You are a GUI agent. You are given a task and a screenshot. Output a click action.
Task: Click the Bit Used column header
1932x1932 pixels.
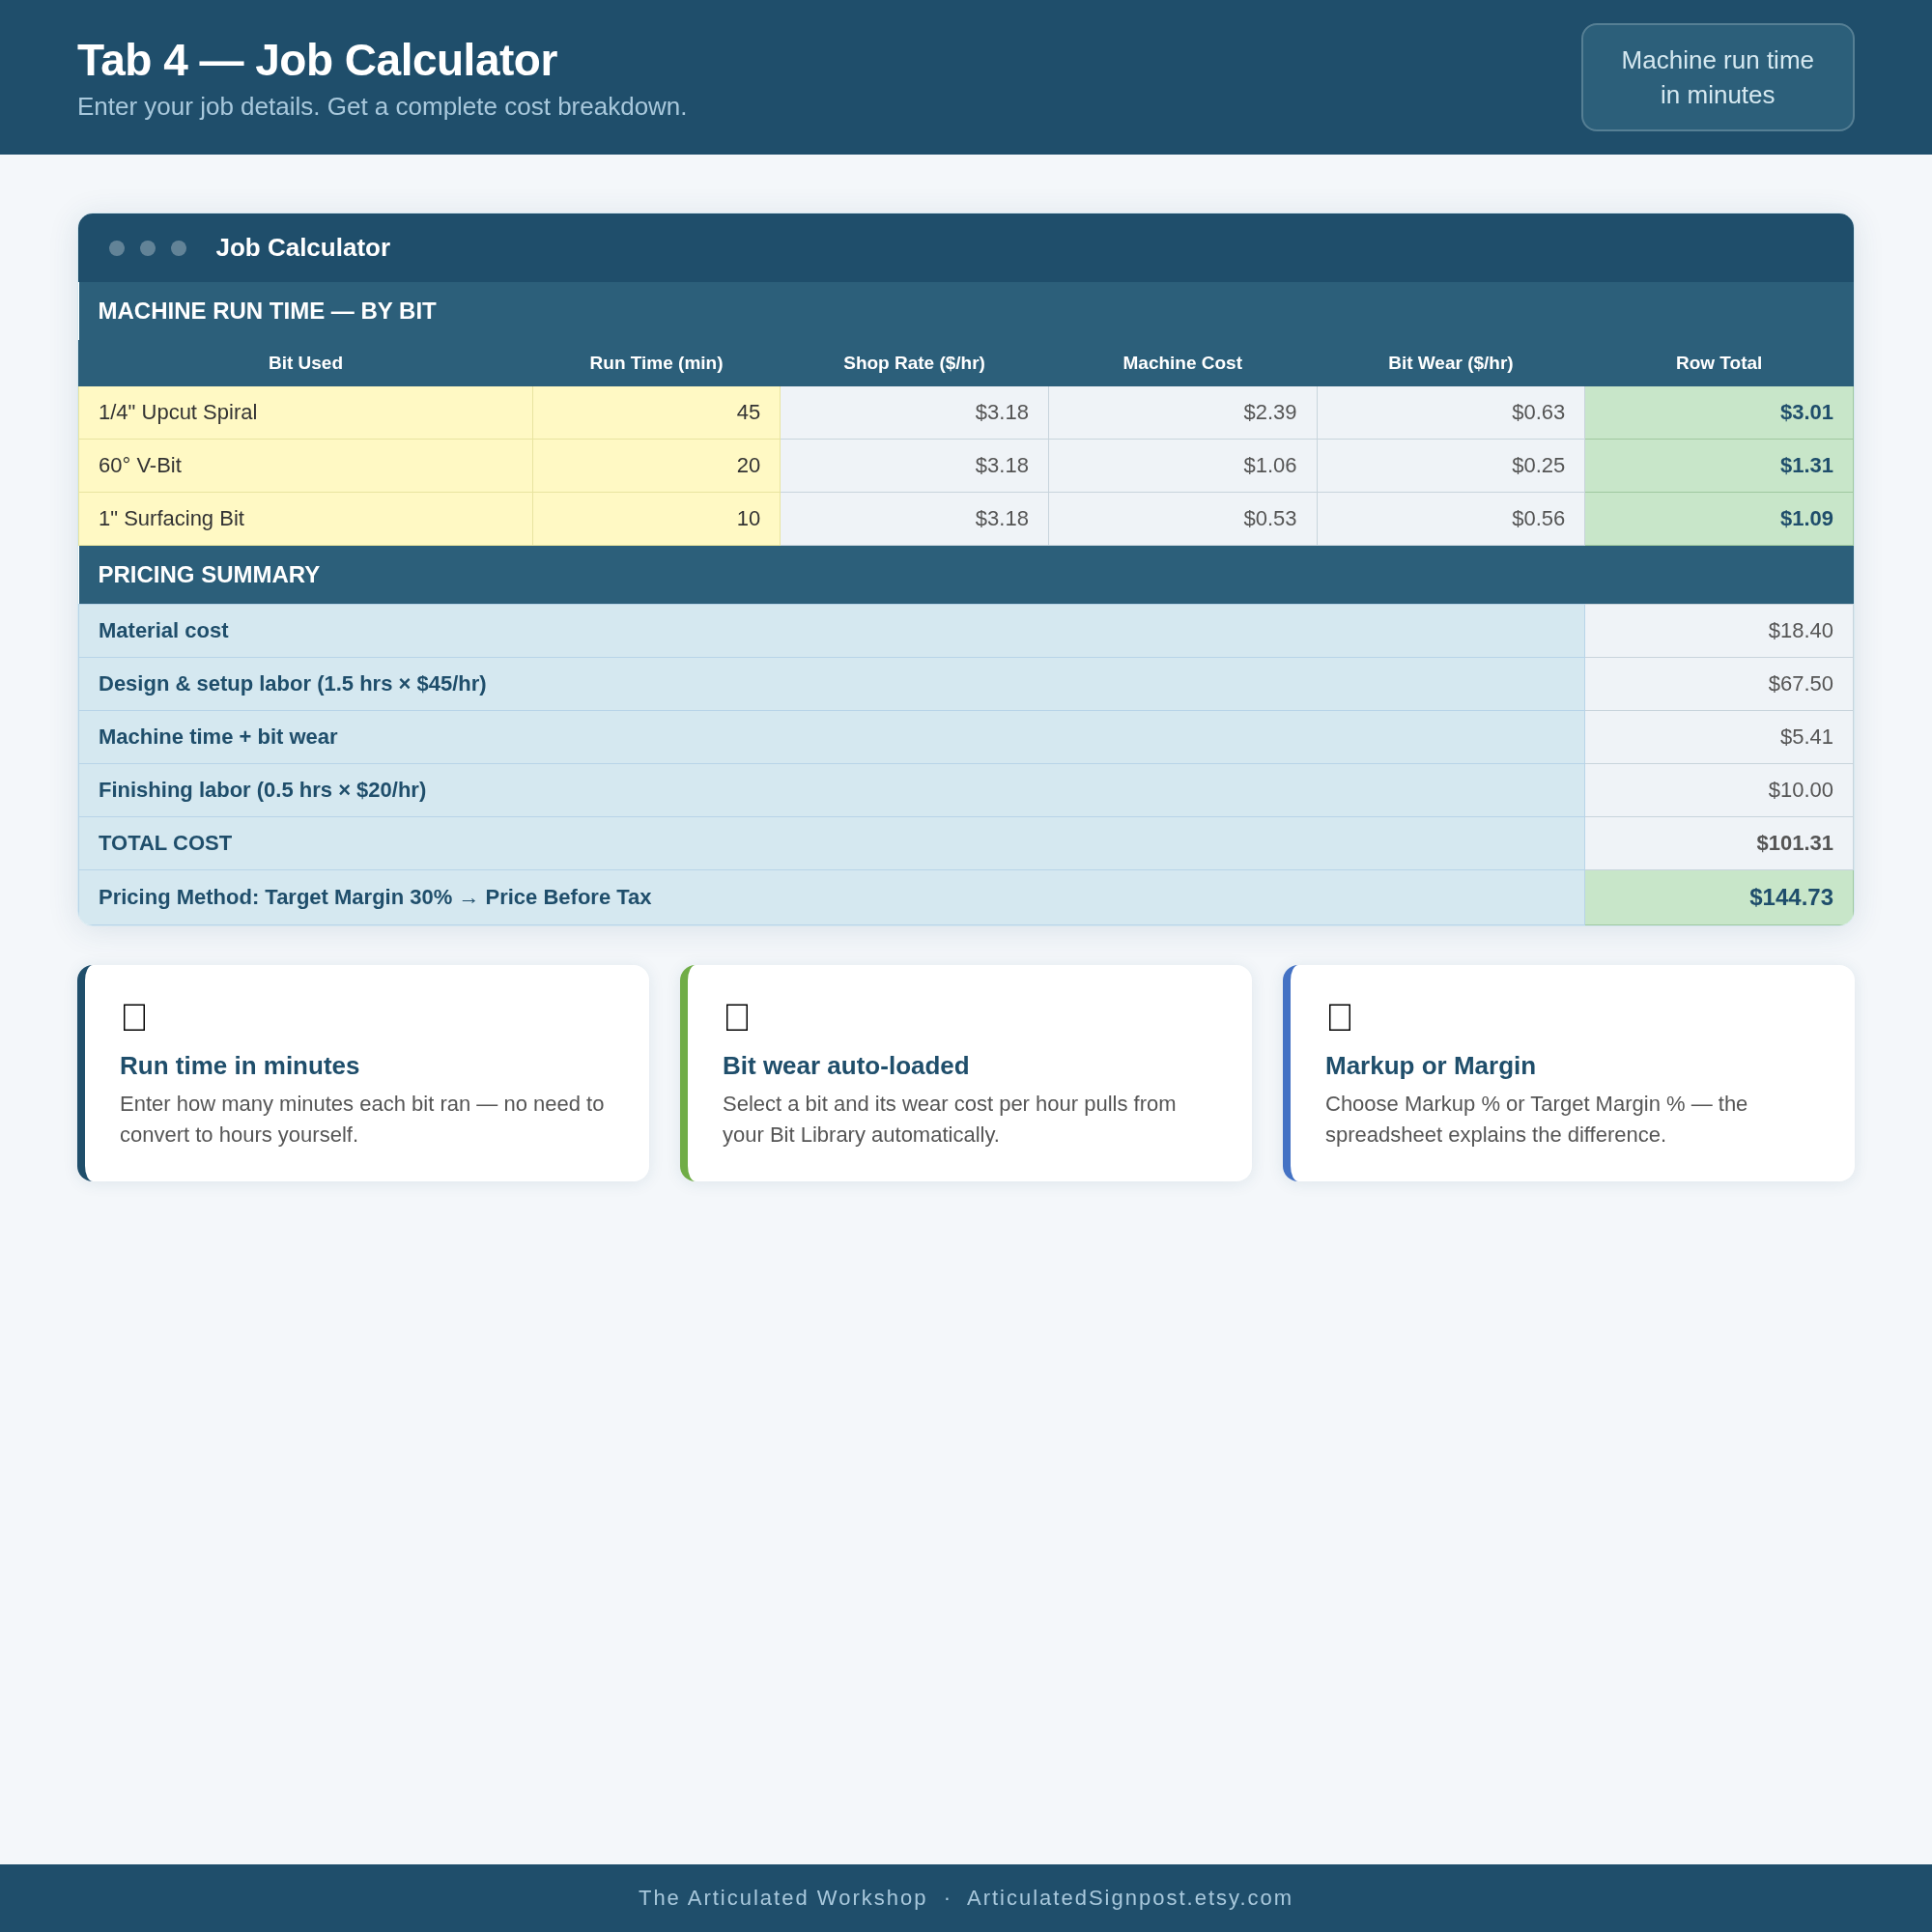(305, 363)
